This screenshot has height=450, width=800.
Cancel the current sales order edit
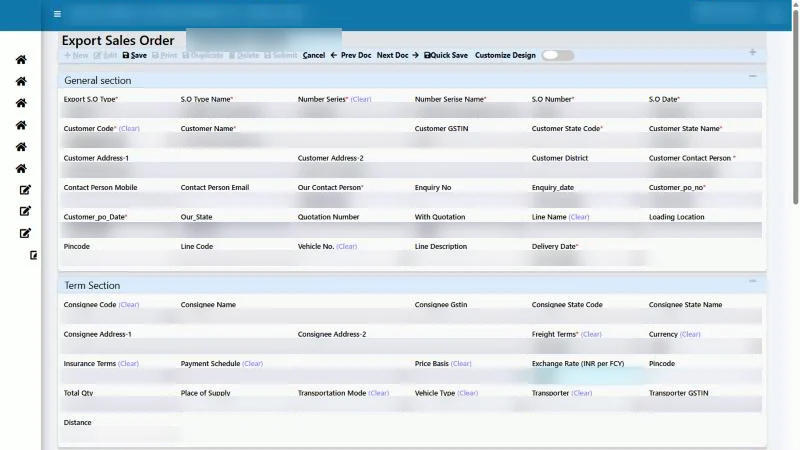point(314,55)
